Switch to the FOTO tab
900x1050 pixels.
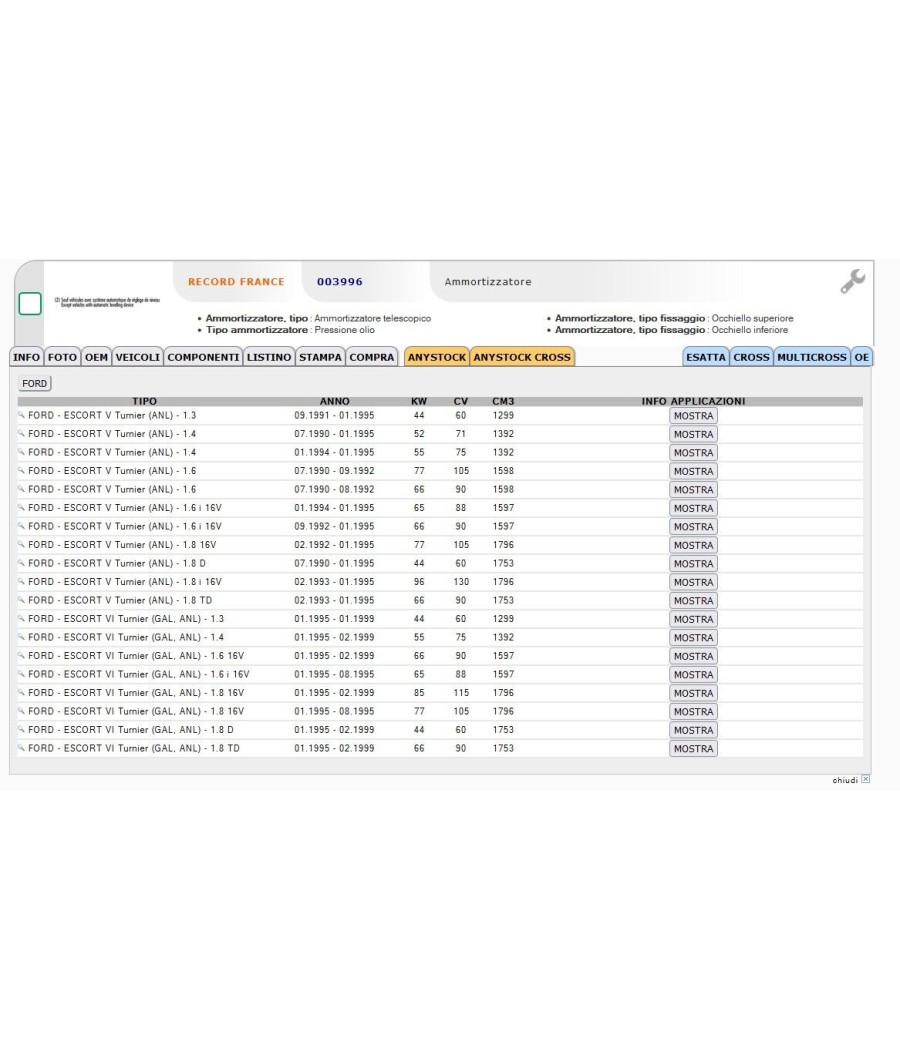(62, 357)
